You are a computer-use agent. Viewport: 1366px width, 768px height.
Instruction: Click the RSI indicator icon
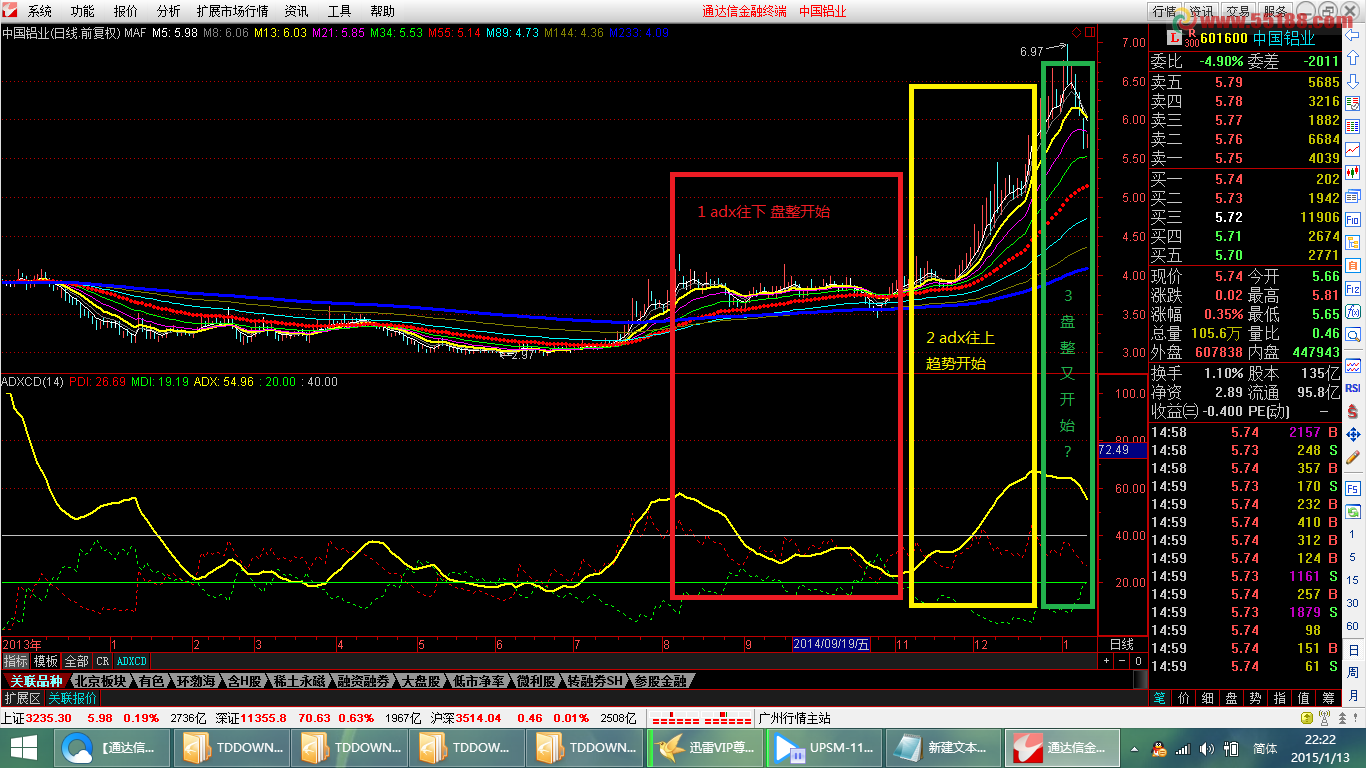[x=1352, y=388]
